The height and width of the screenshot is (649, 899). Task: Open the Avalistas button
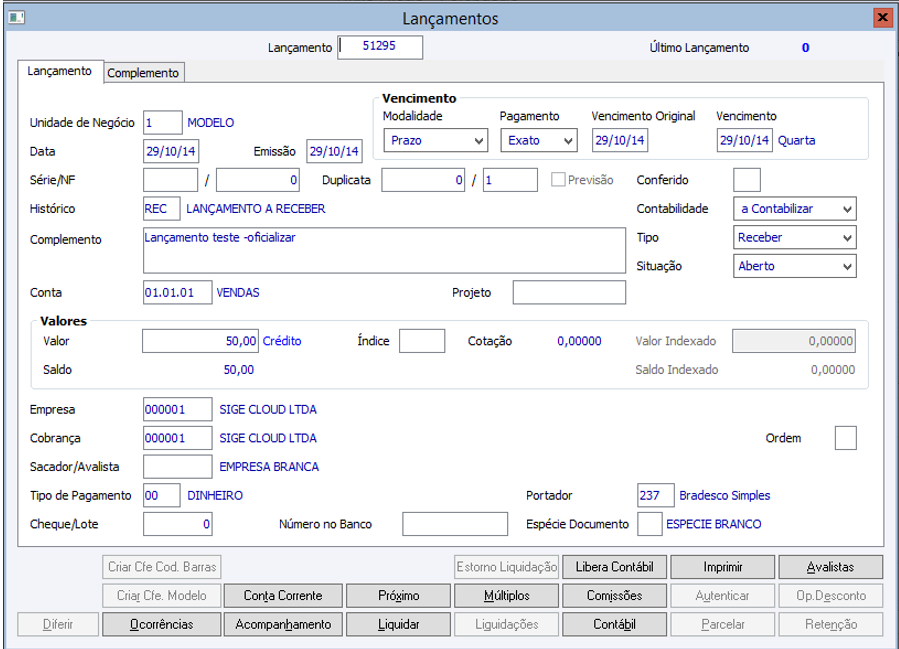[830, 567]
